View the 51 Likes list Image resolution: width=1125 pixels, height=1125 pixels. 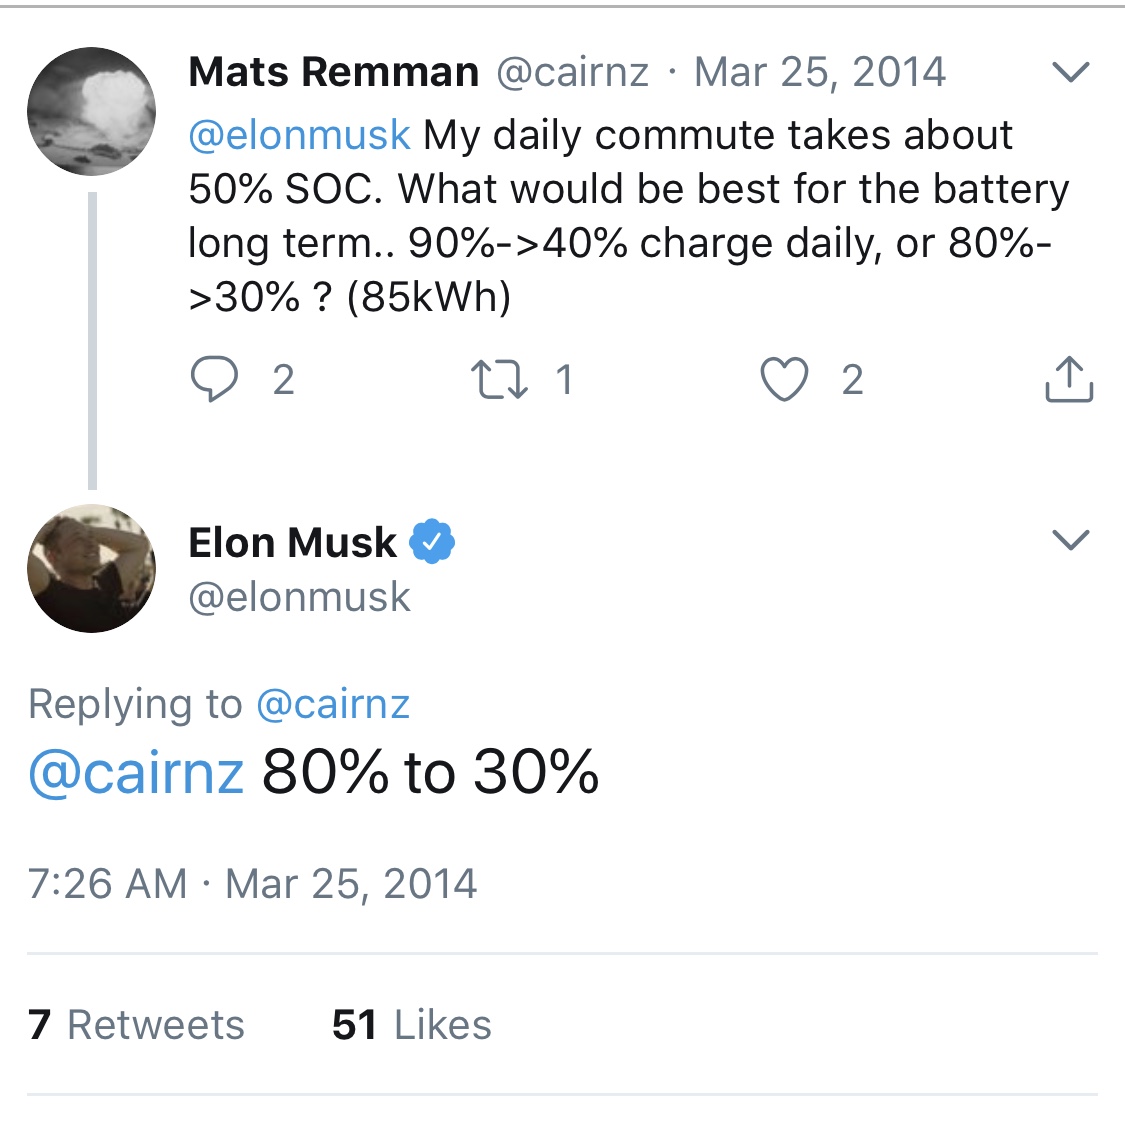[x=412, y=1024]
